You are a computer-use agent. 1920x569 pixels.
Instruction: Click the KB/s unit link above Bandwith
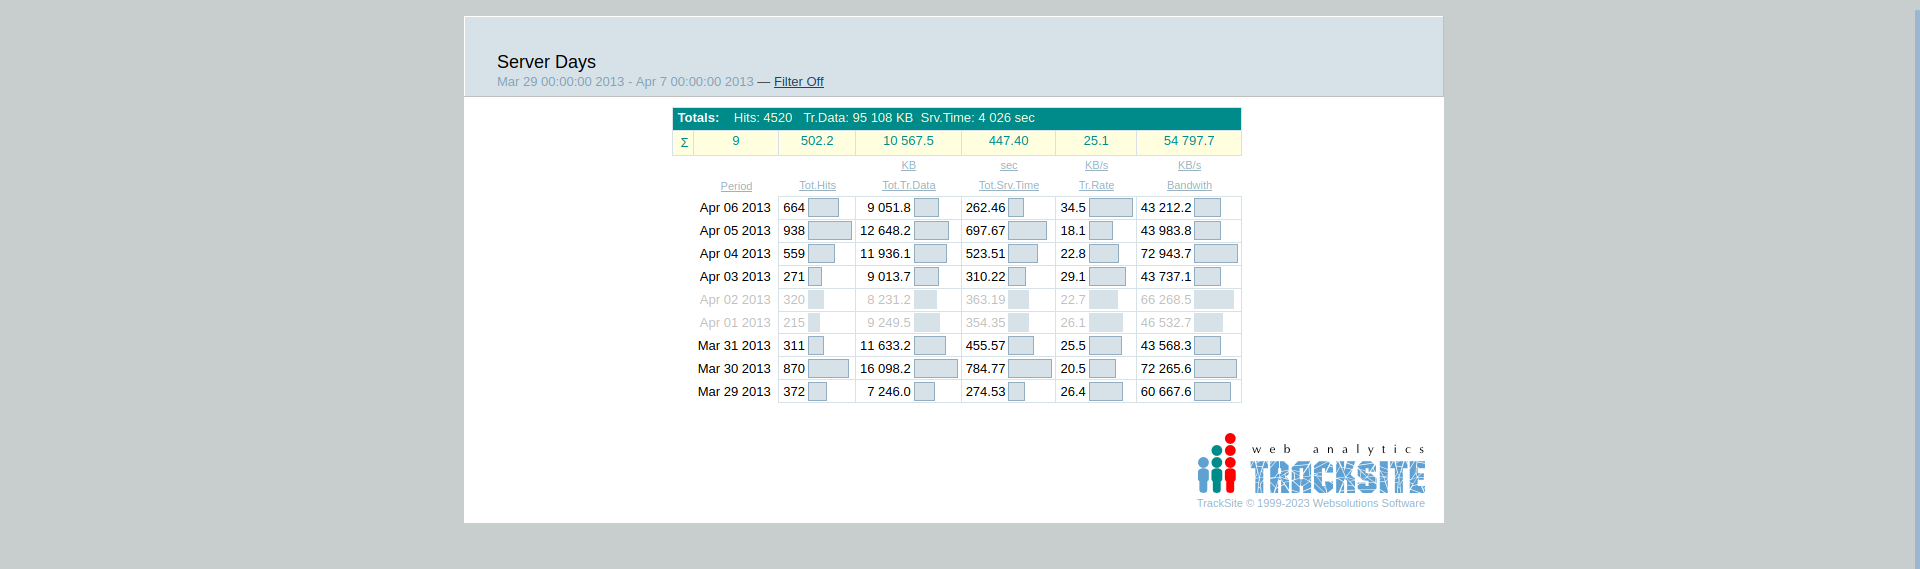pos(1189,165)
